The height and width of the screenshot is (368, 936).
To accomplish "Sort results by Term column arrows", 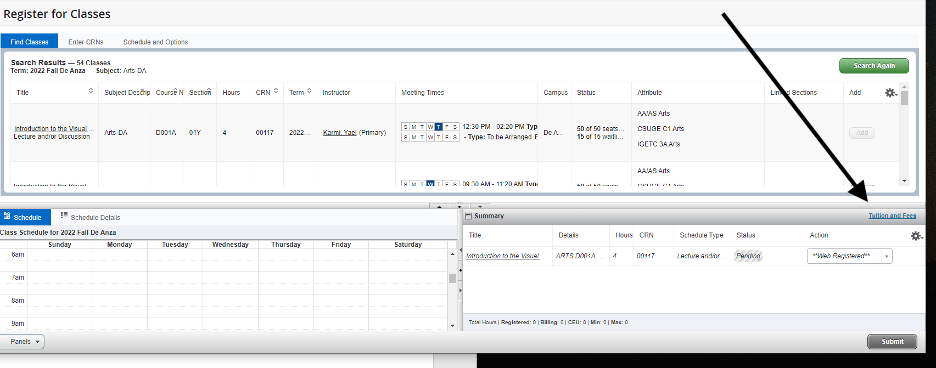I will 309,91.
